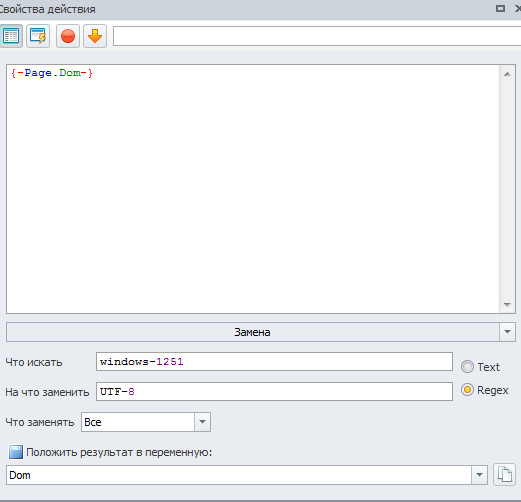Click the Что искать input field
Image resolution: width=521 pixels, height=502 pixels.
[x=274, y=362]
